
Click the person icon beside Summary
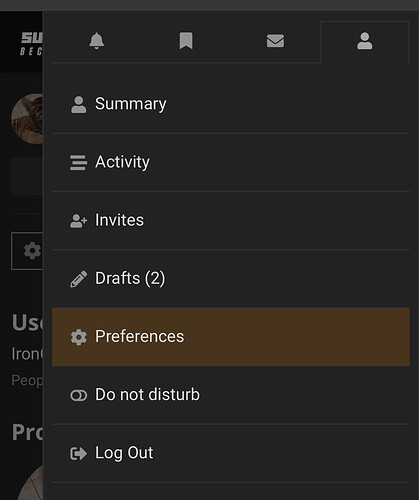[79, 105]
